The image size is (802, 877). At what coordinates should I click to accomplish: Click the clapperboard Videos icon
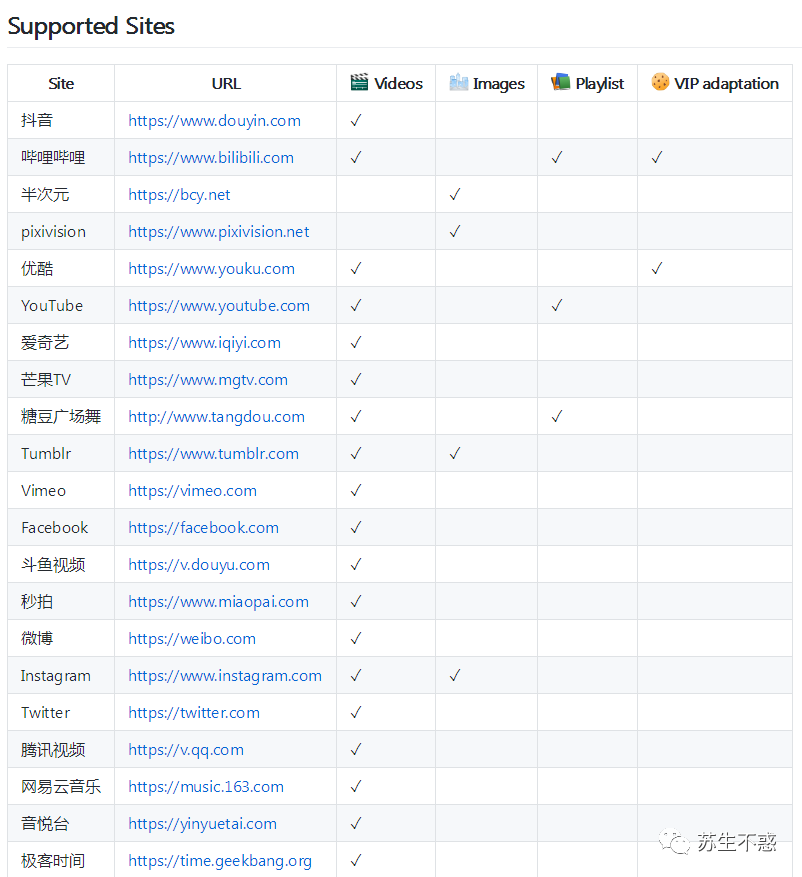click(359, 82)
